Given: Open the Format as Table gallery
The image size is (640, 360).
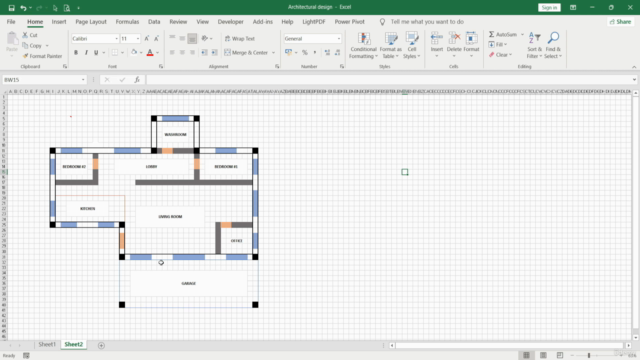Looking at the screenshot, I should click(391, 45).
